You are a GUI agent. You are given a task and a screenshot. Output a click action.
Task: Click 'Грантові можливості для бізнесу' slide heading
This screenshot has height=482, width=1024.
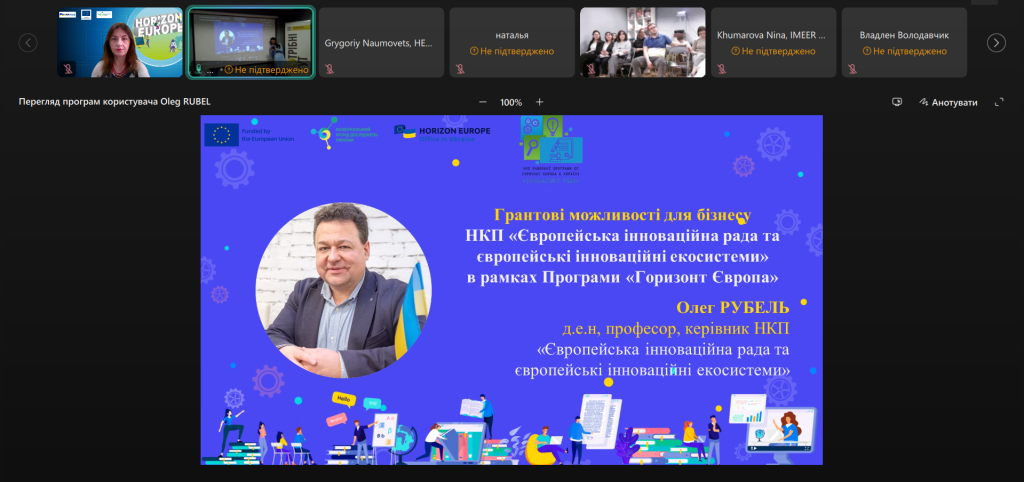[623, 215]
